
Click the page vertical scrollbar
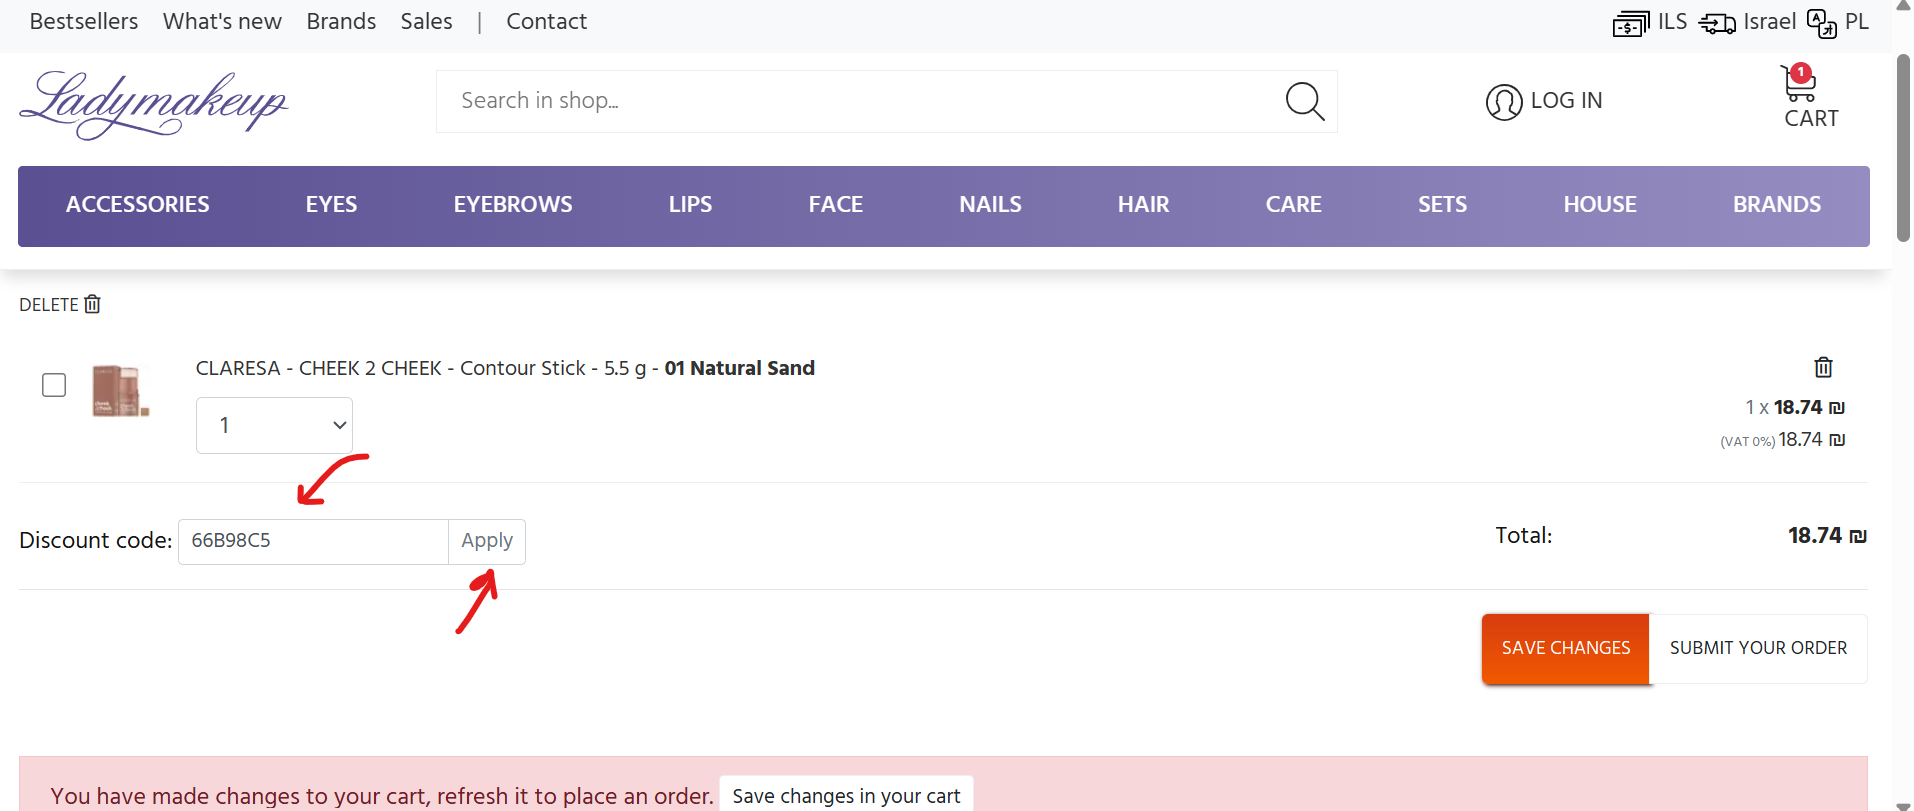pyautogui.click(x=1902, y=148)
